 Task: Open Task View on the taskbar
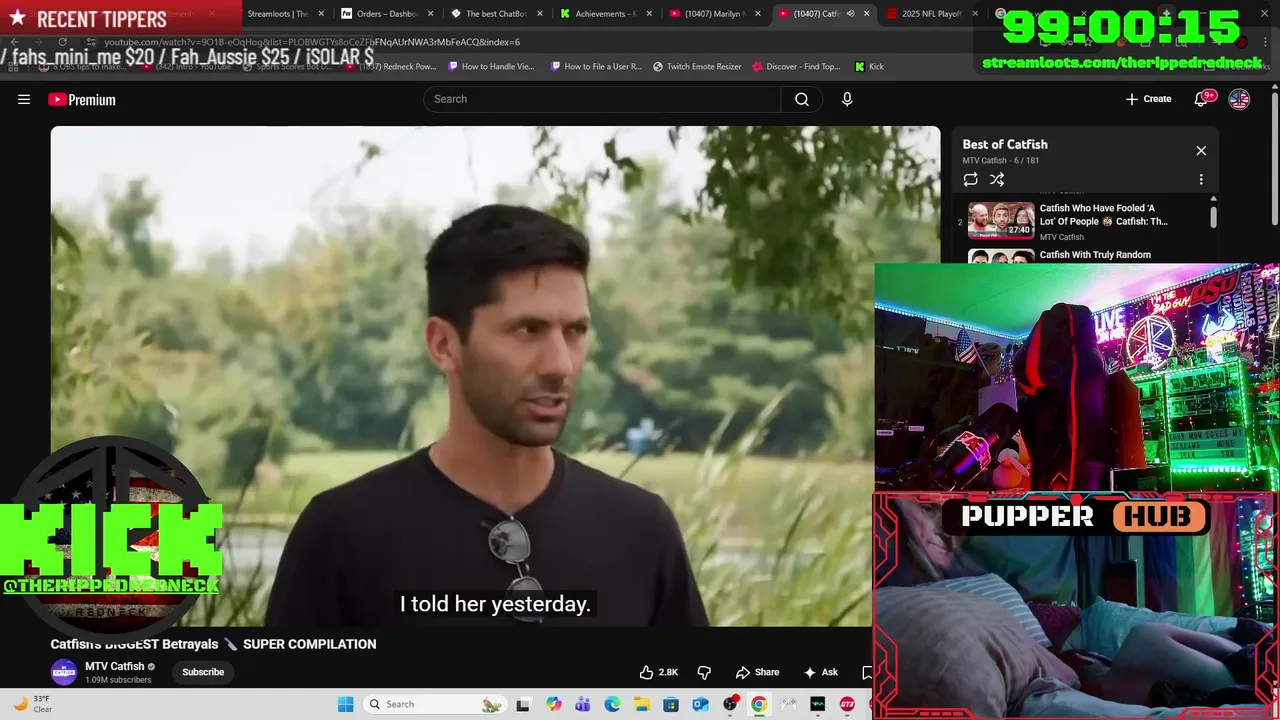pos(522,704)
